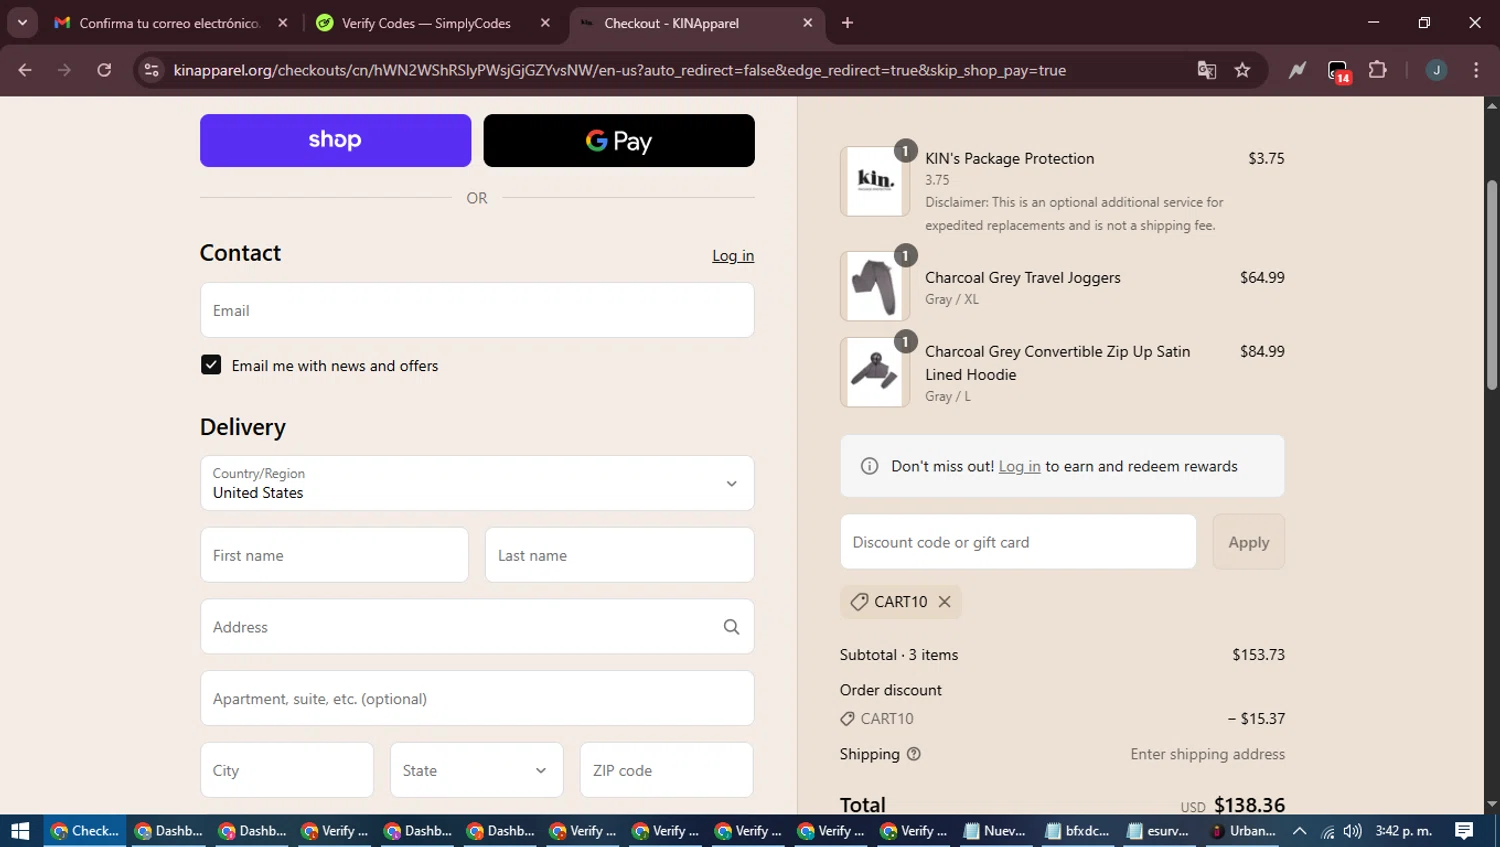This screenshot has height=847, width=1500.
Task: Focus the Email input field
Action: (x=477, y=310)
